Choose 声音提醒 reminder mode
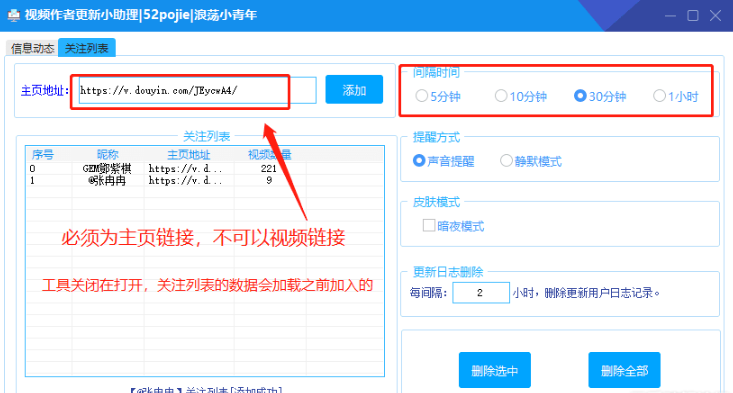Viewport: 733px width, 393px height. [444, 161]
